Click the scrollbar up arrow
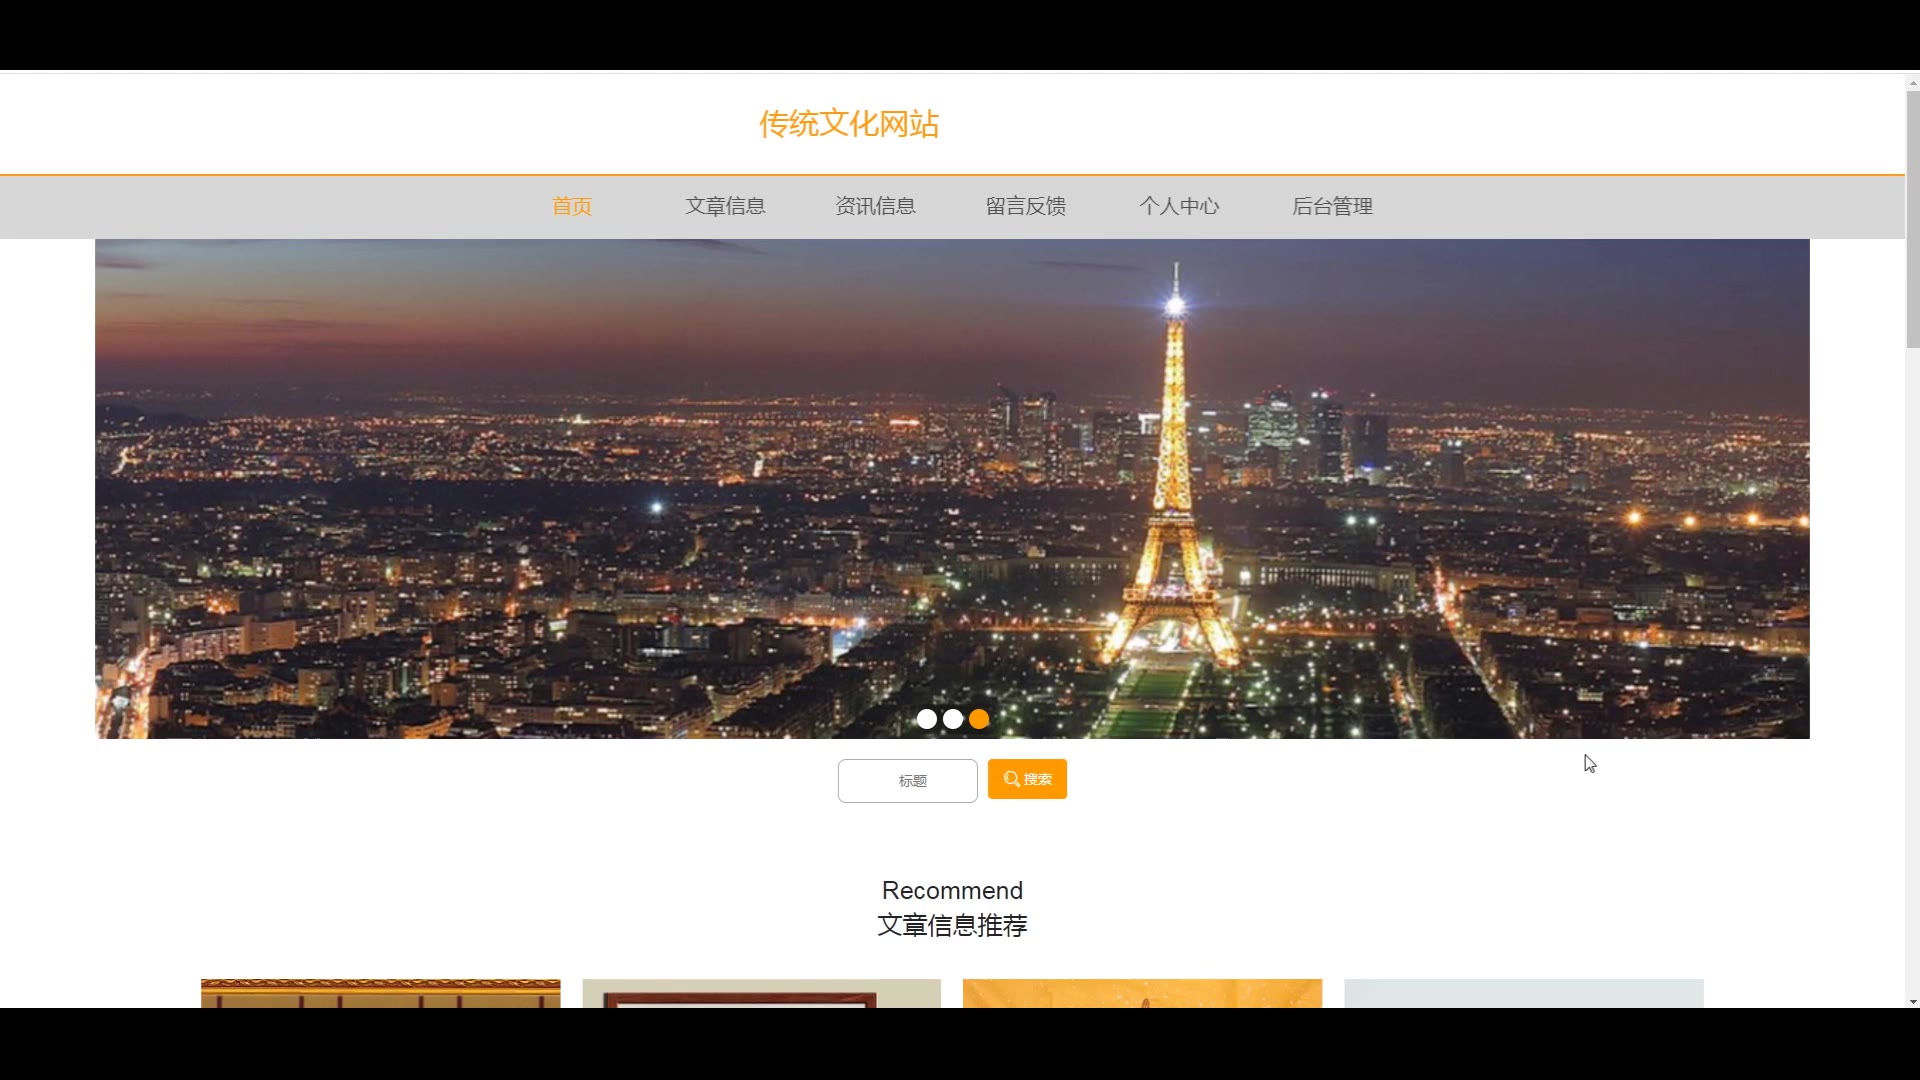The width and height of the screenshot is (1920, 1080). (x=1912, y=83)
